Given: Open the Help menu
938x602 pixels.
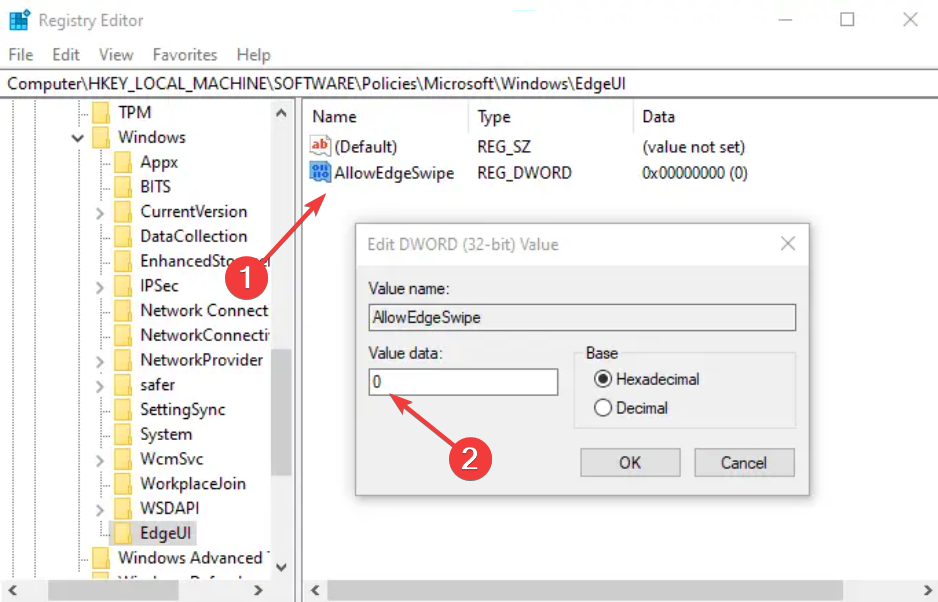Looking at the screenshot, I should click(254, 54).
